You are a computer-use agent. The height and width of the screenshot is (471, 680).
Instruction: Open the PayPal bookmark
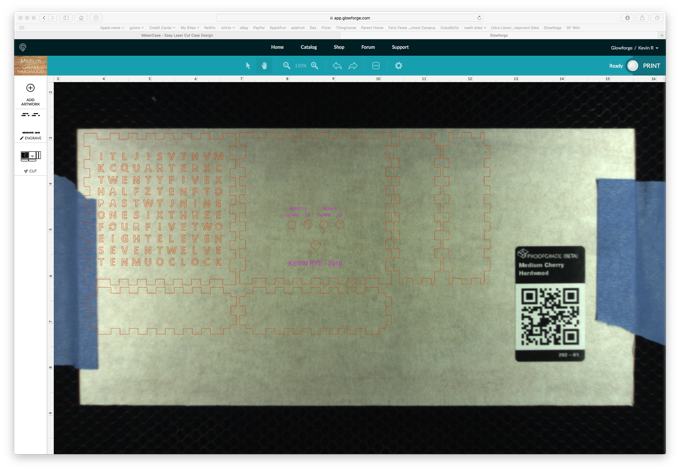[259, 27]
